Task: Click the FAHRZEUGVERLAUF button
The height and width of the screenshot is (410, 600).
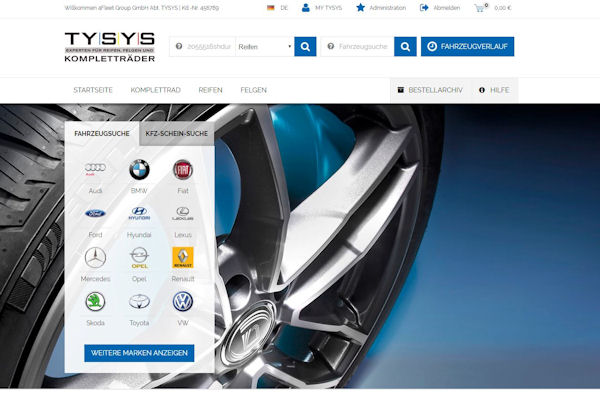Action: [468, 47]
